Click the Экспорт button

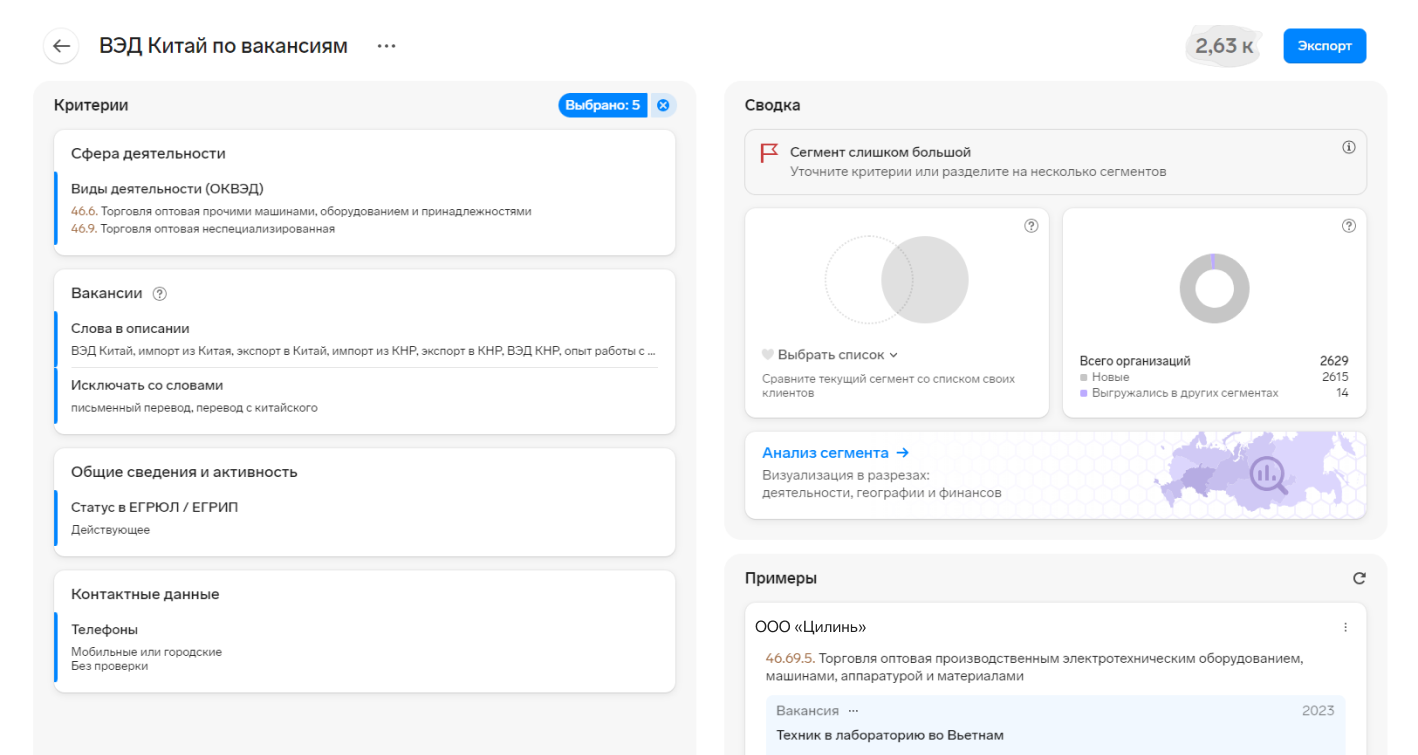(x=1324, y=46)
